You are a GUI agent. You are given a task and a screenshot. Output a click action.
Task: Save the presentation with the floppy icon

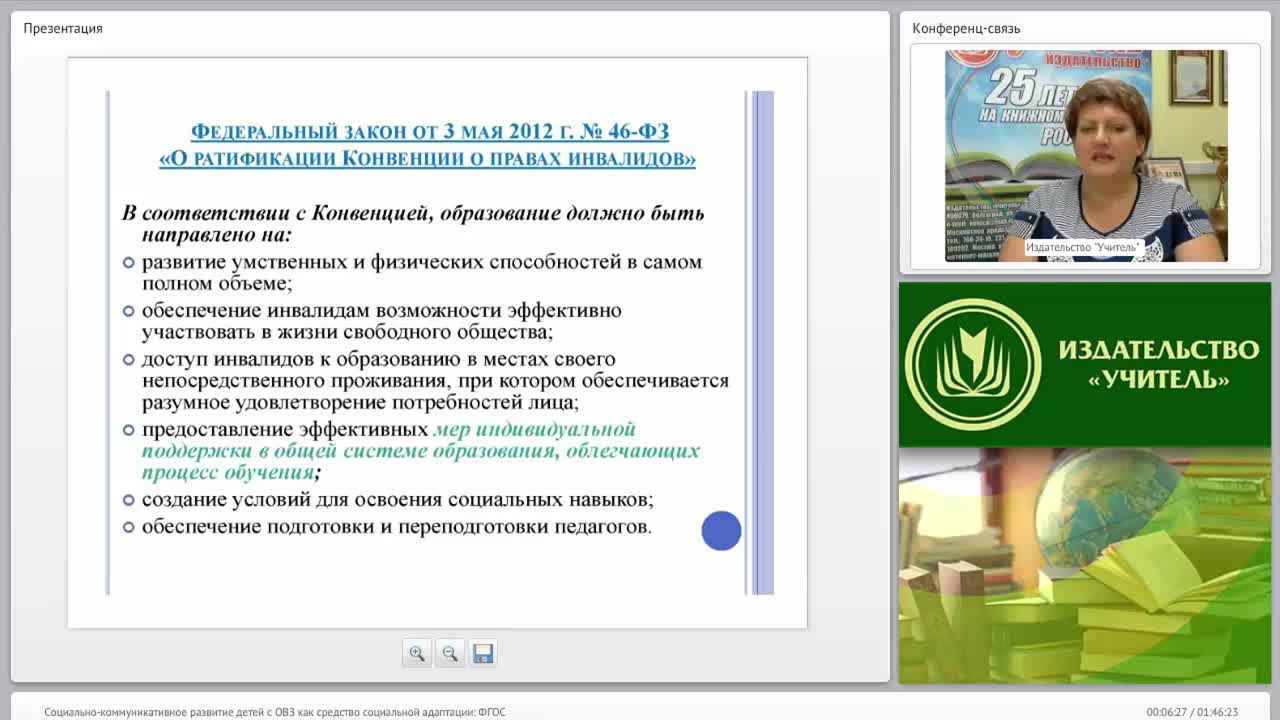pos(483,653)
